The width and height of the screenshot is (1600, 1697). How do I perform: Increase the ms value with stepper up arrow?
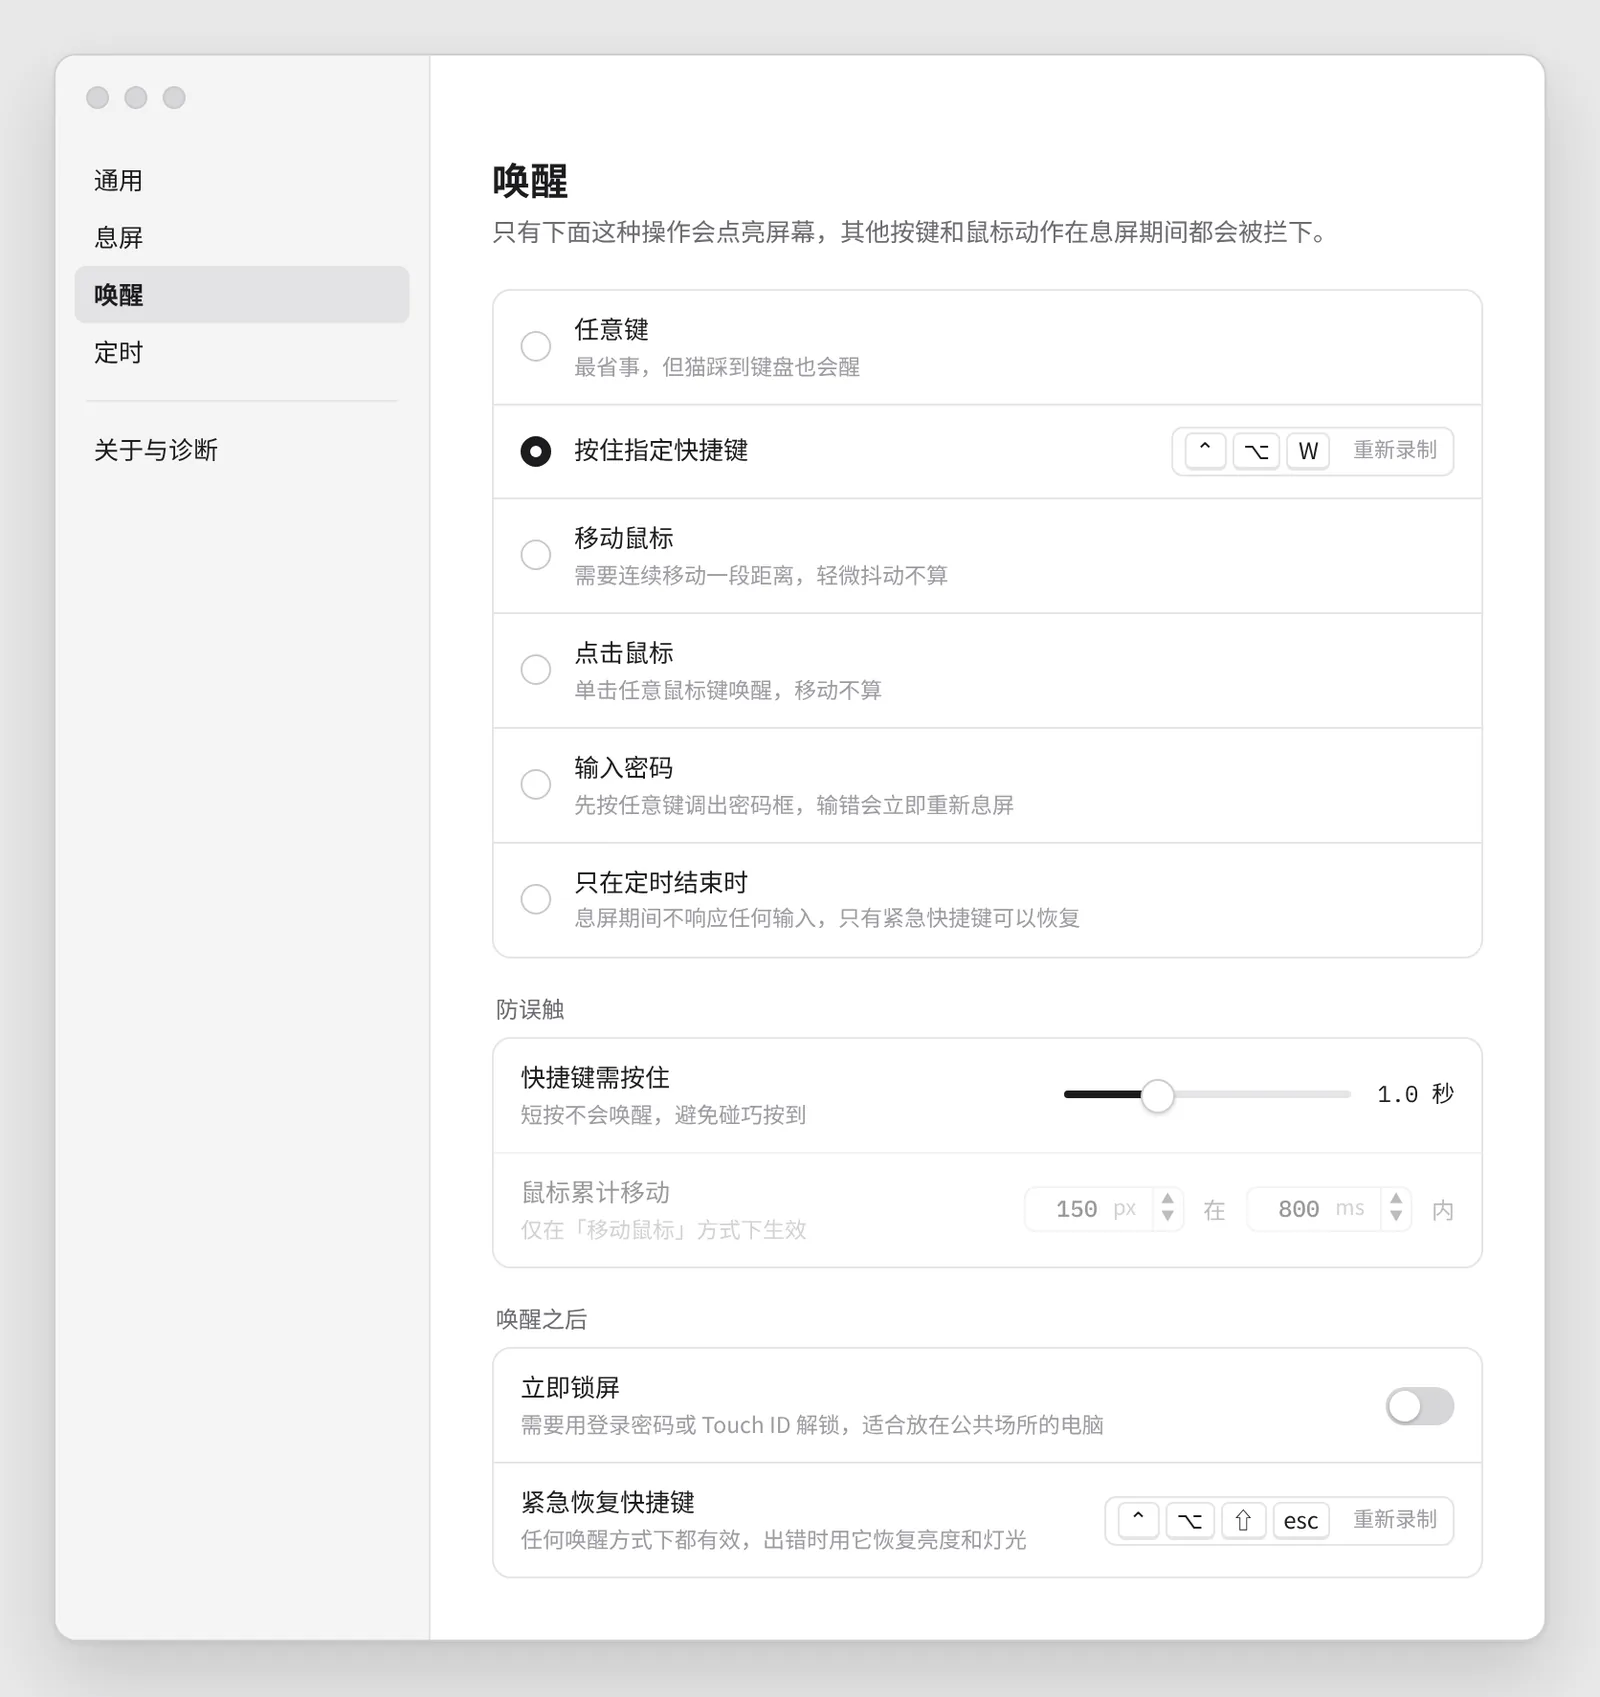[x=1396, y=1200]
